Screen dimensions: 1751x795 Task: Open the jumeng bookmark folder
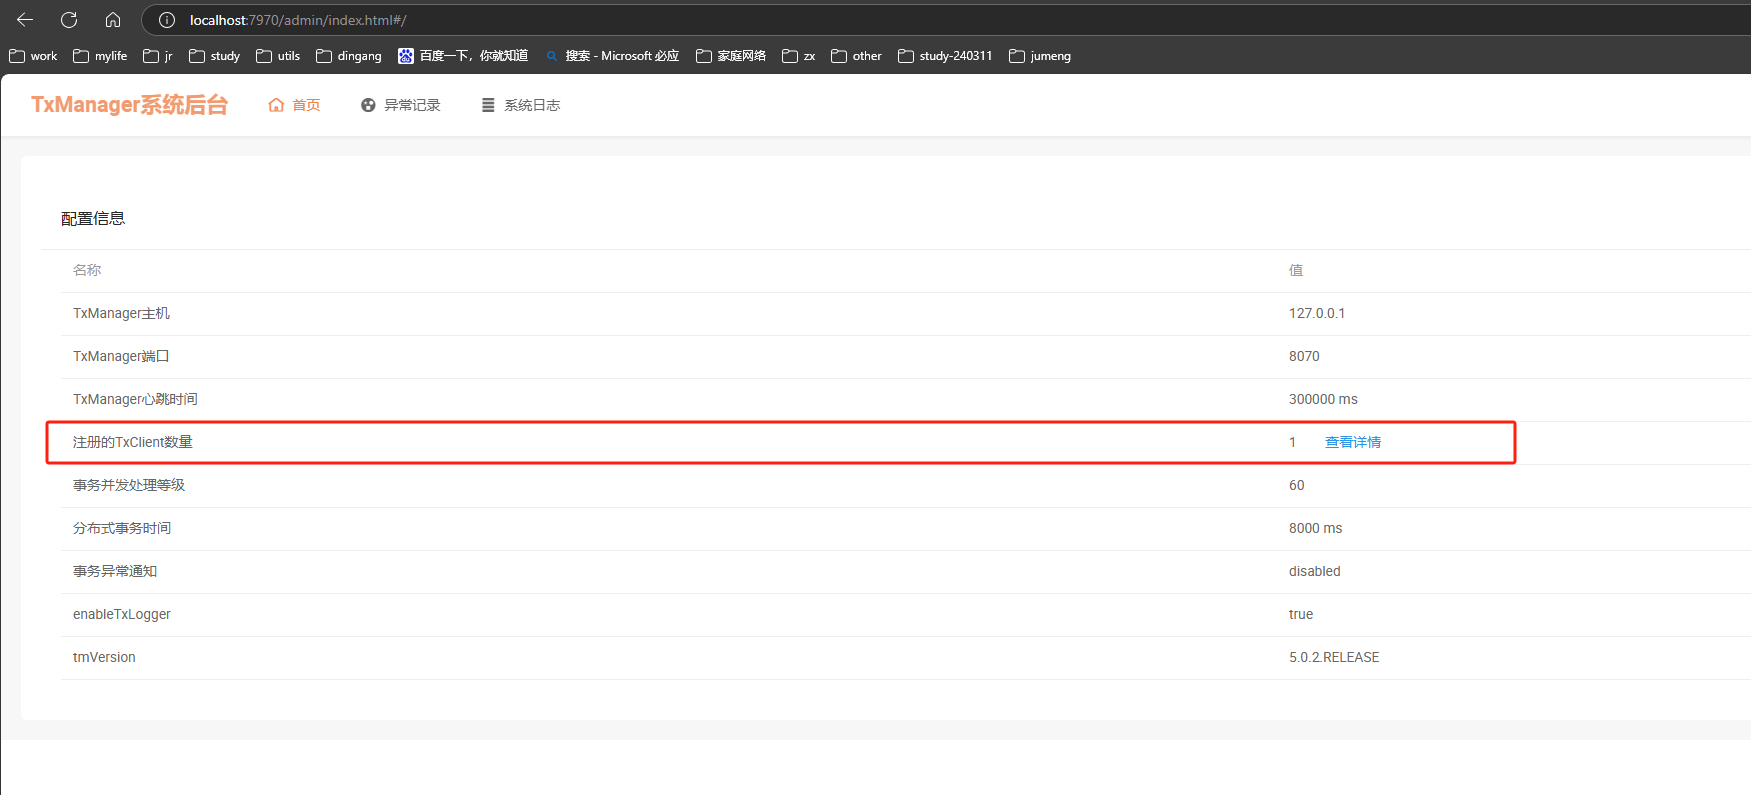point(1040,56)
